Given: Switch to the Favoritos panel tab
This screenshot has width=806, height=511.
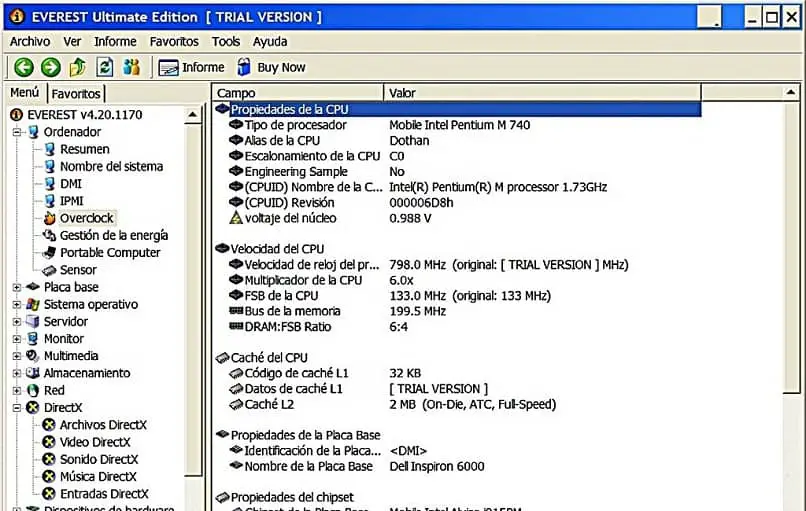Looking at the screenshot, I should (x=76, y=94).
